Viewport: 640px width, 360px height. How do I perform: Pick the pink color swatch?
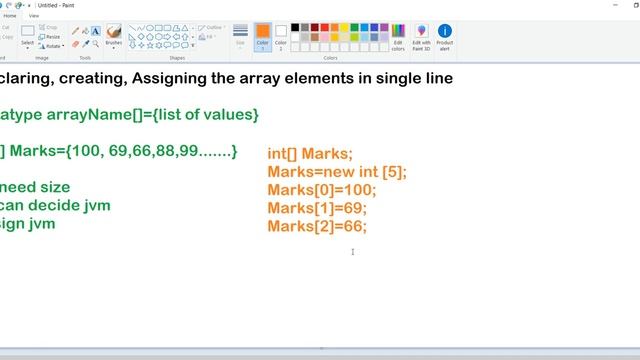click(x=324, y=37)
